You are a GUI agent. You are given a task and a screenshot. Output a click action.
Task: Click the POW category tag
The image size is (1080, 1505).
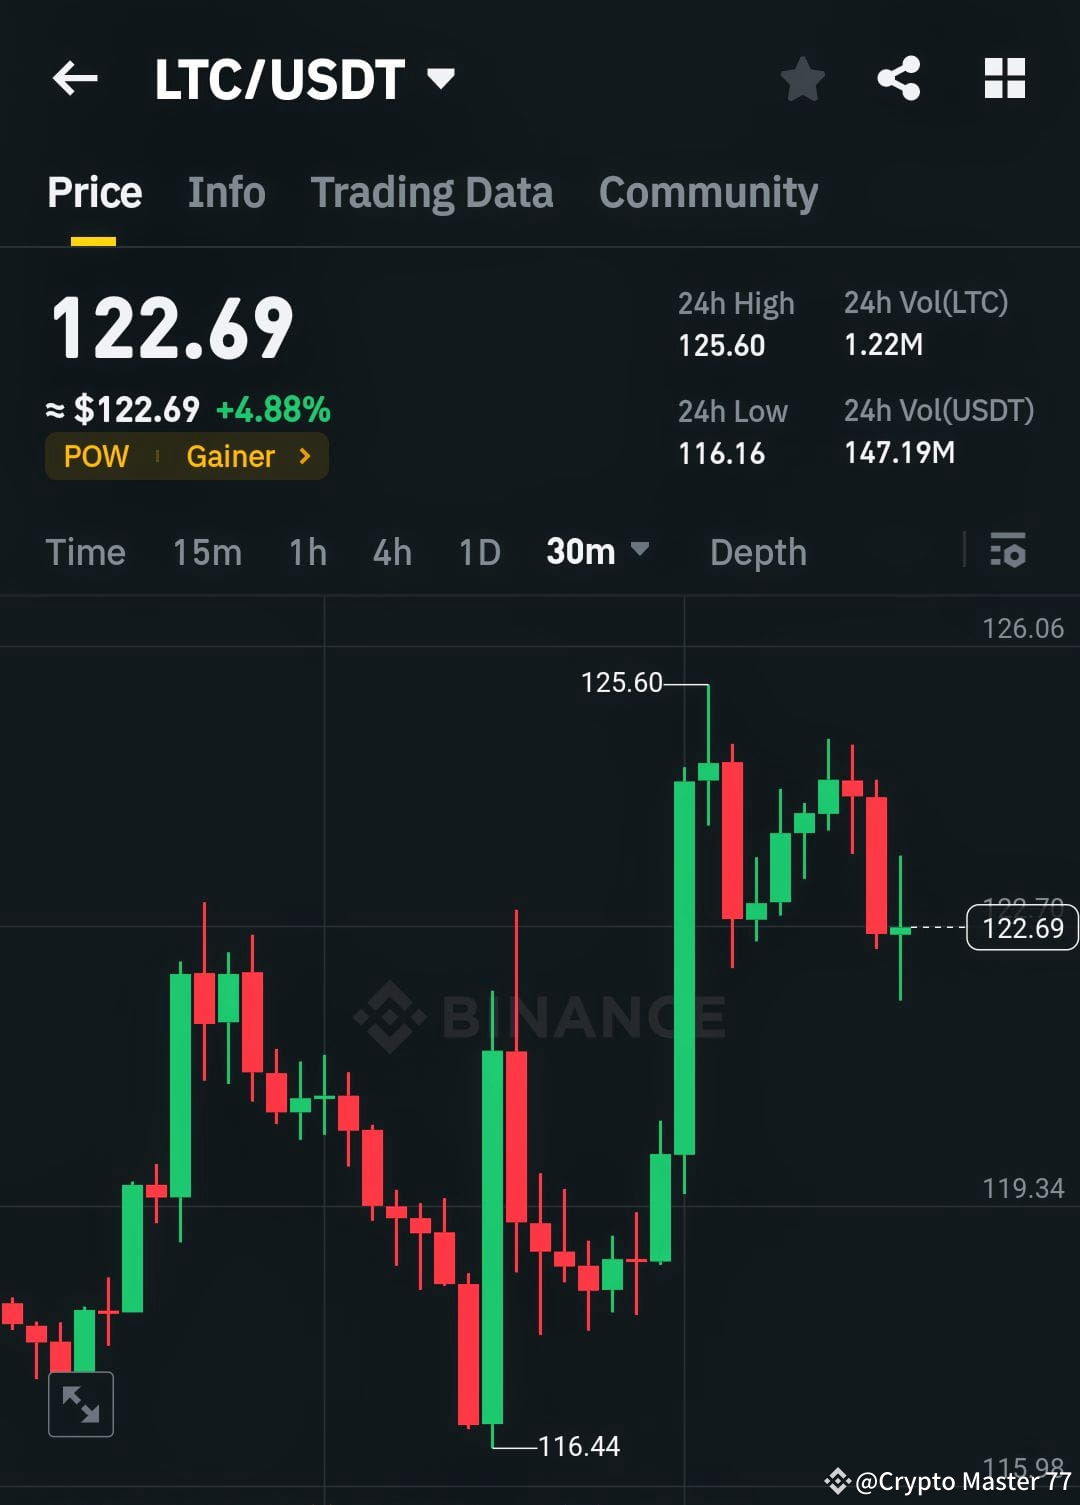click(x=95, y=456)
